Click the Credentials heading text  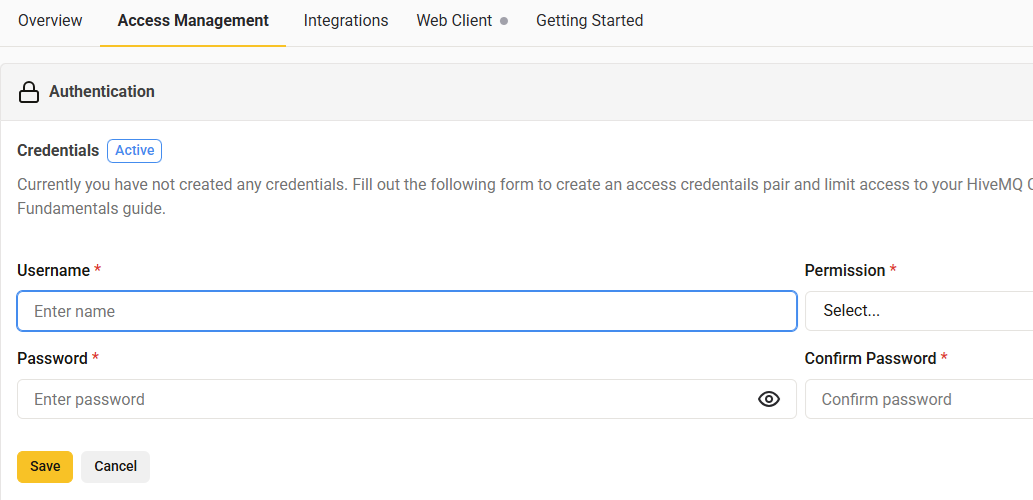coord(58,151)
